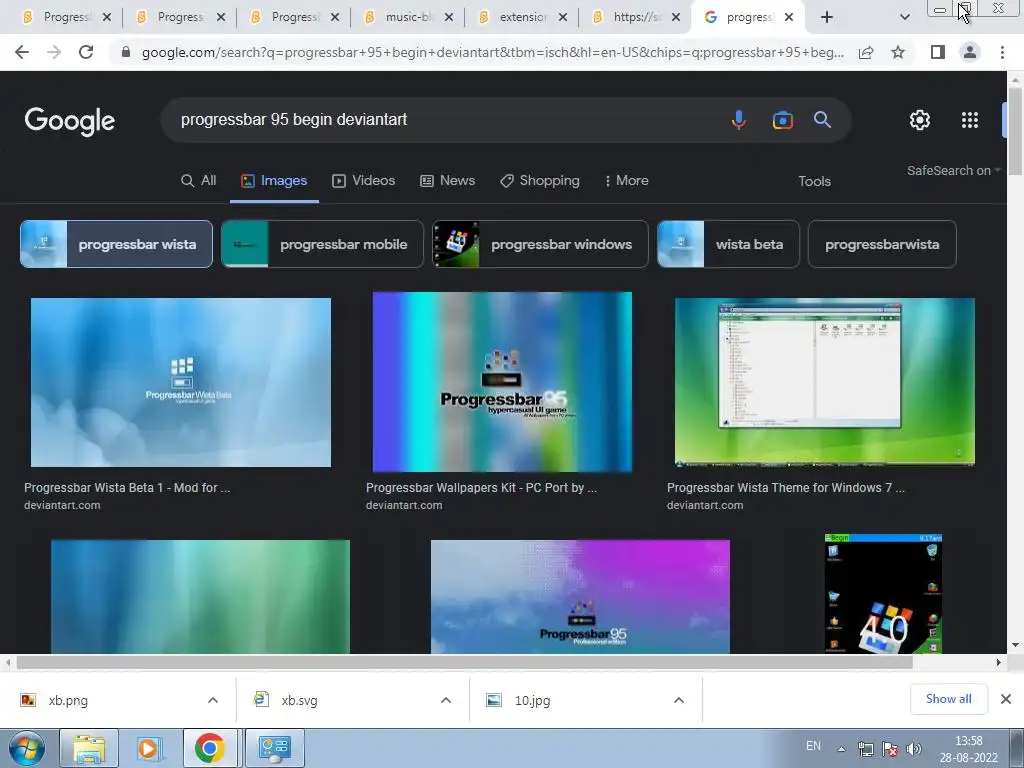Open 10.jpg download options arrow

click(679, 700)
